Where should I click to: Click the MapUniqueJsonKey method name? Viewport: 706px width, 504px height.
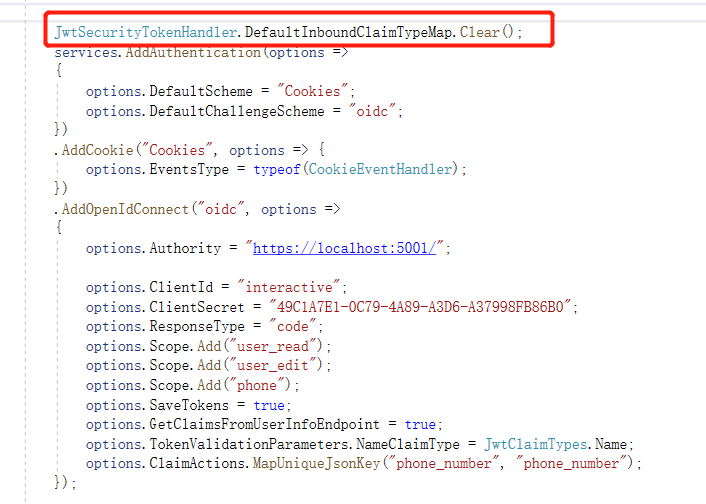(316, 463)
